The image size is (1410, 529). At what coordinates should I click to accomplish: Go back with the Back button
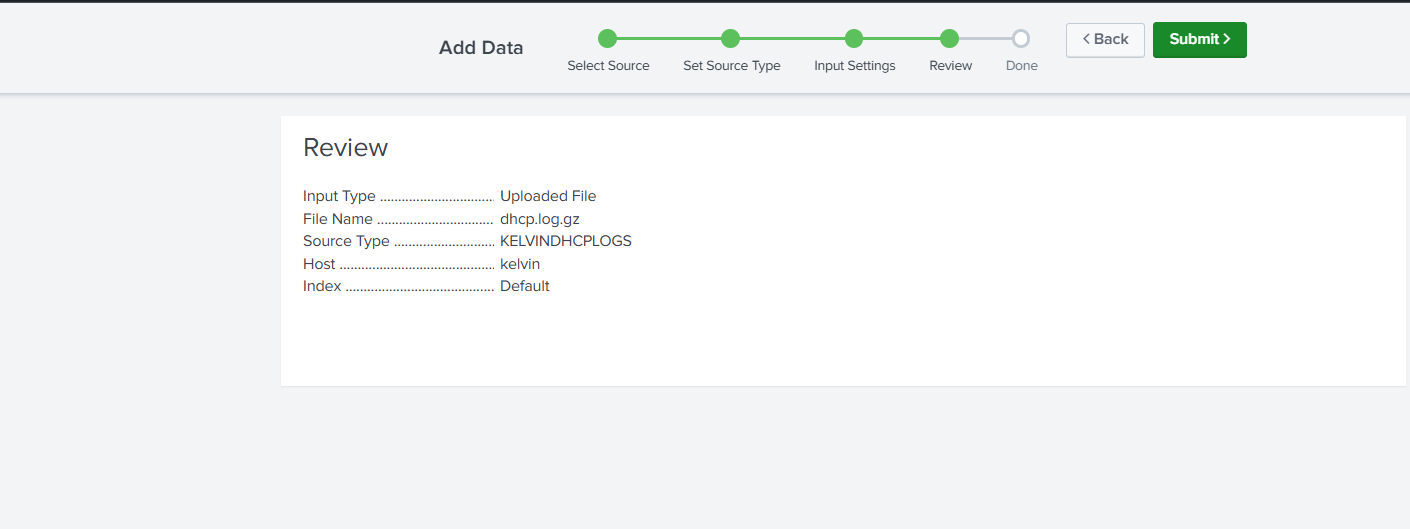[x=1105, y=40]
